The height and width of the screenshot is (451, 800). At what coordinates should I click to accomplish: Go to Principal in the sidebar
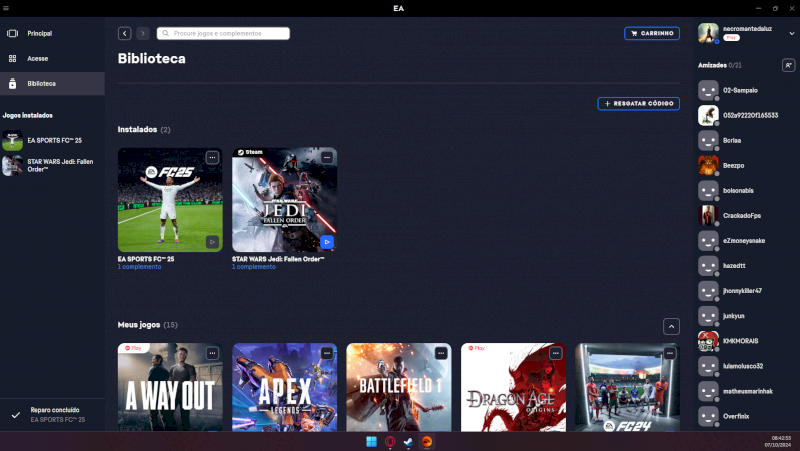52,33
